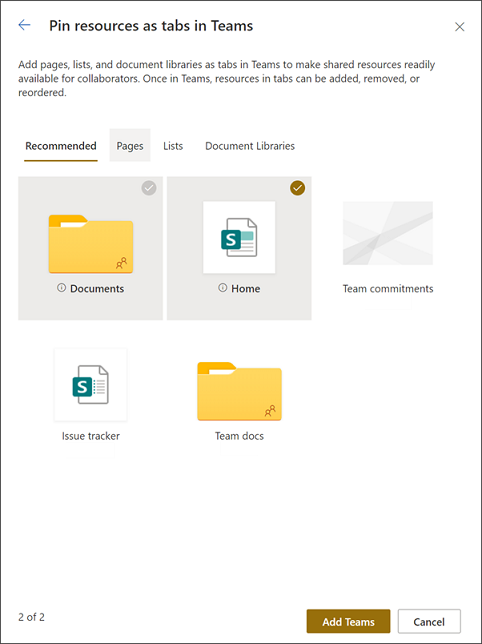Click the info icon beside Documents

[61, 288]
